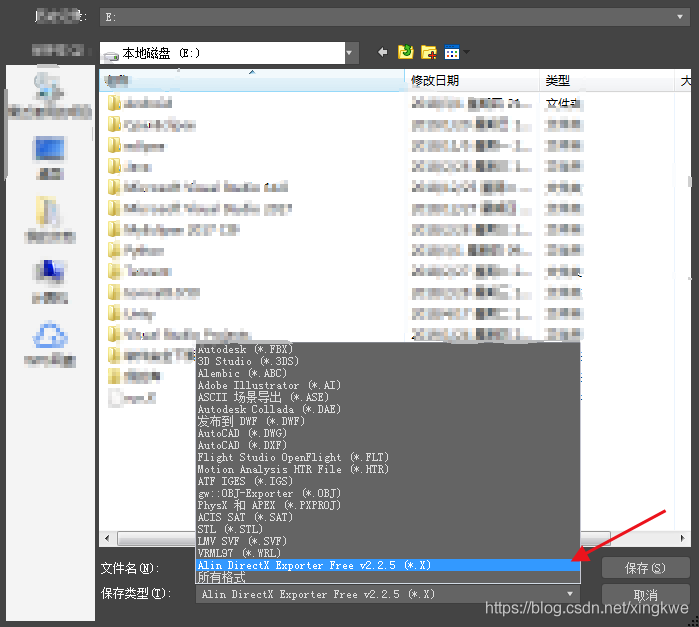Viewport: 699px width, 627px height.
Task: Open the local disk (E:) location dropdown
Action: pyautogui.click(x=350, y=53)
